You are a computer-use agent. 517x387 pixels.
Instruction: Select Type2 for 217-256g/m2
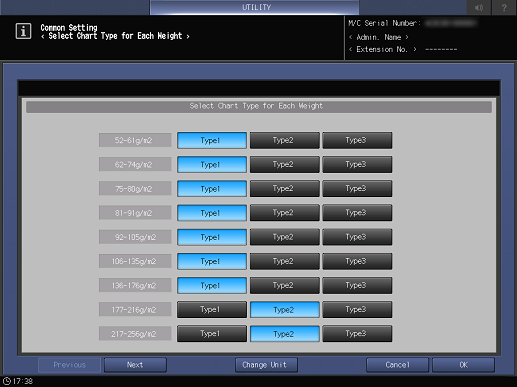coord(285,334)
